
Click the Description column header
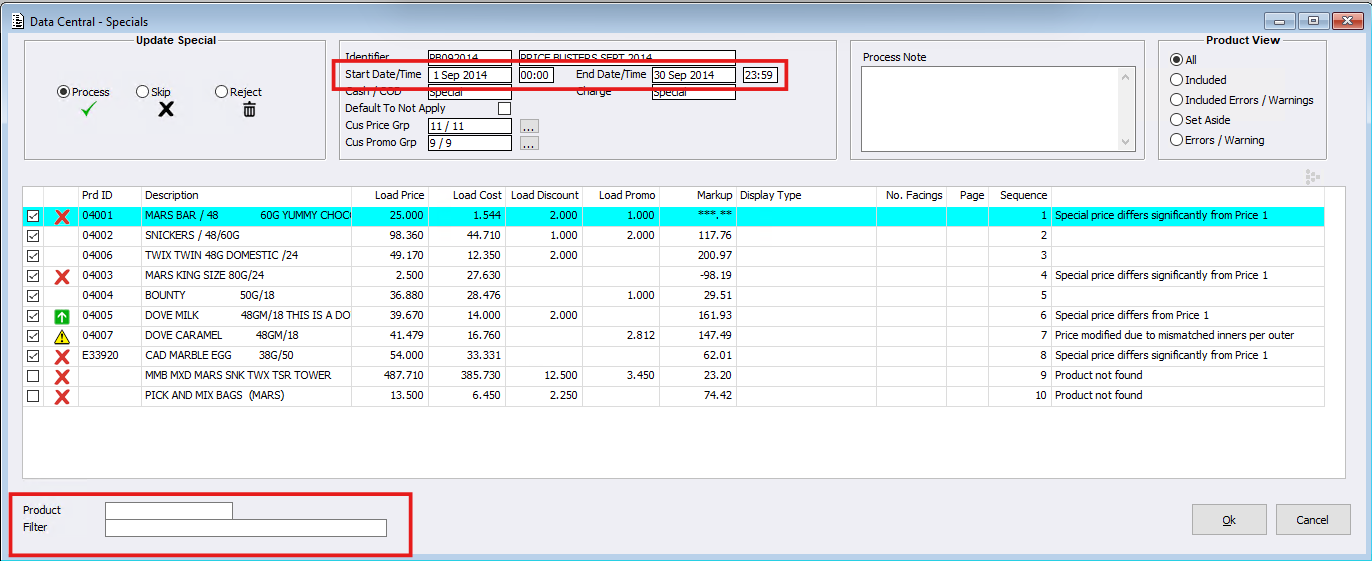[246, 196]
